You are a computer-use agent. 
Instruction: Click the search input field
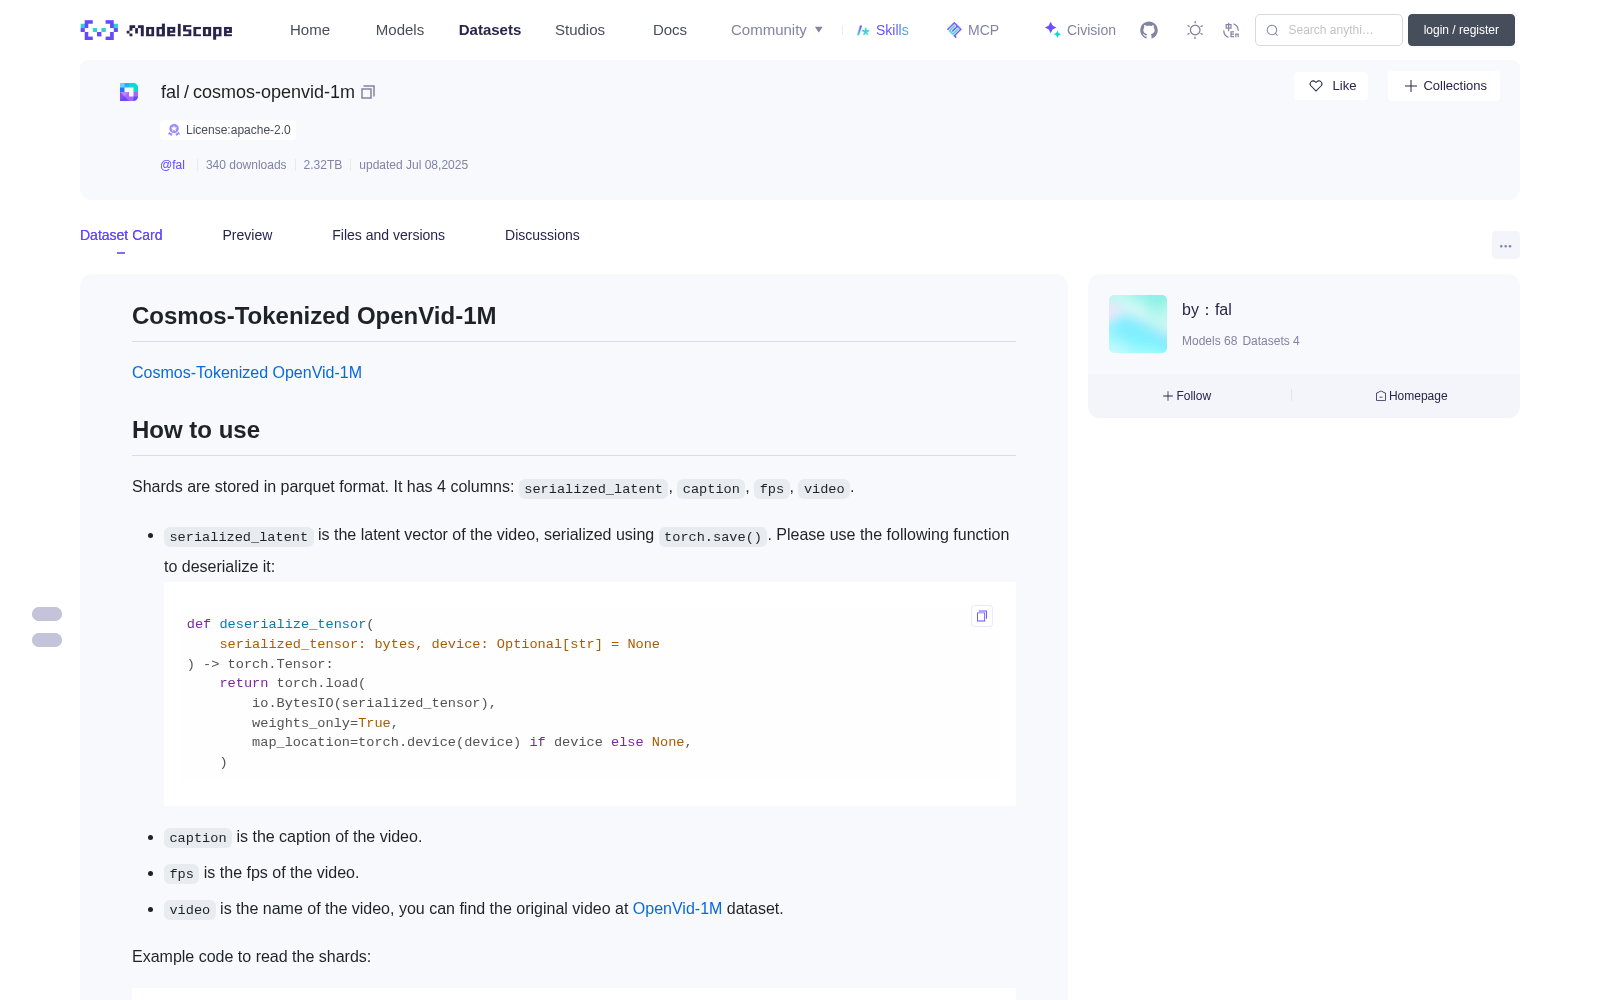[x=1329, y=30]
